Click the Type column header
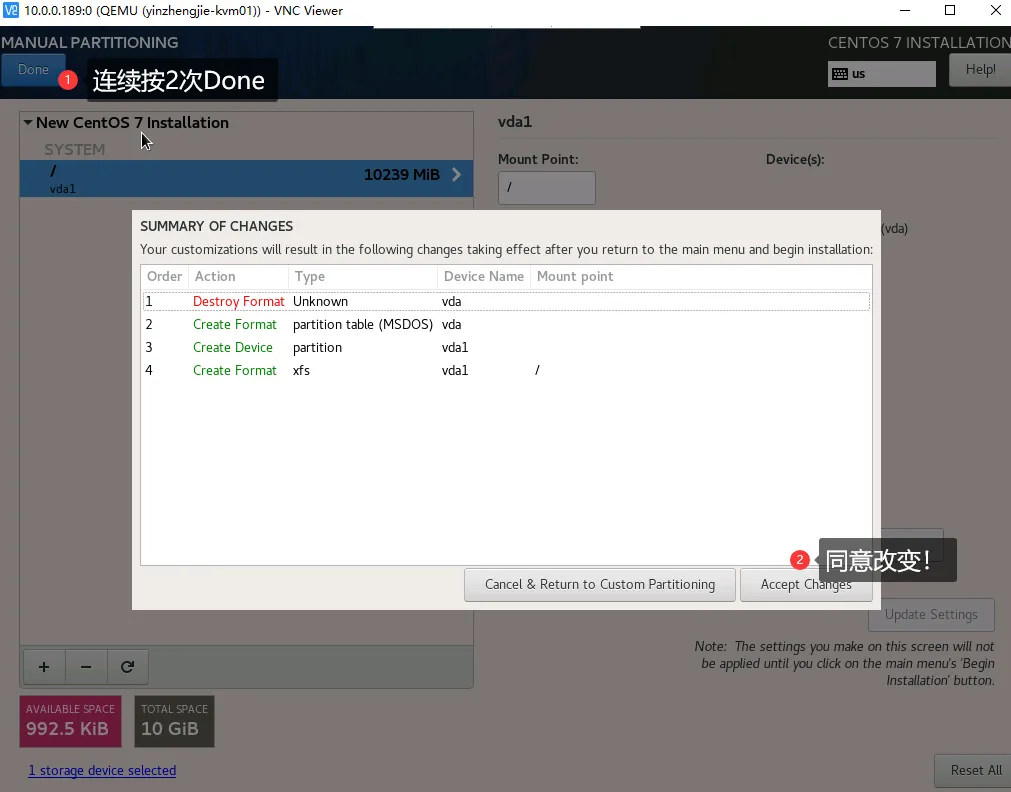 coord(362,277)
